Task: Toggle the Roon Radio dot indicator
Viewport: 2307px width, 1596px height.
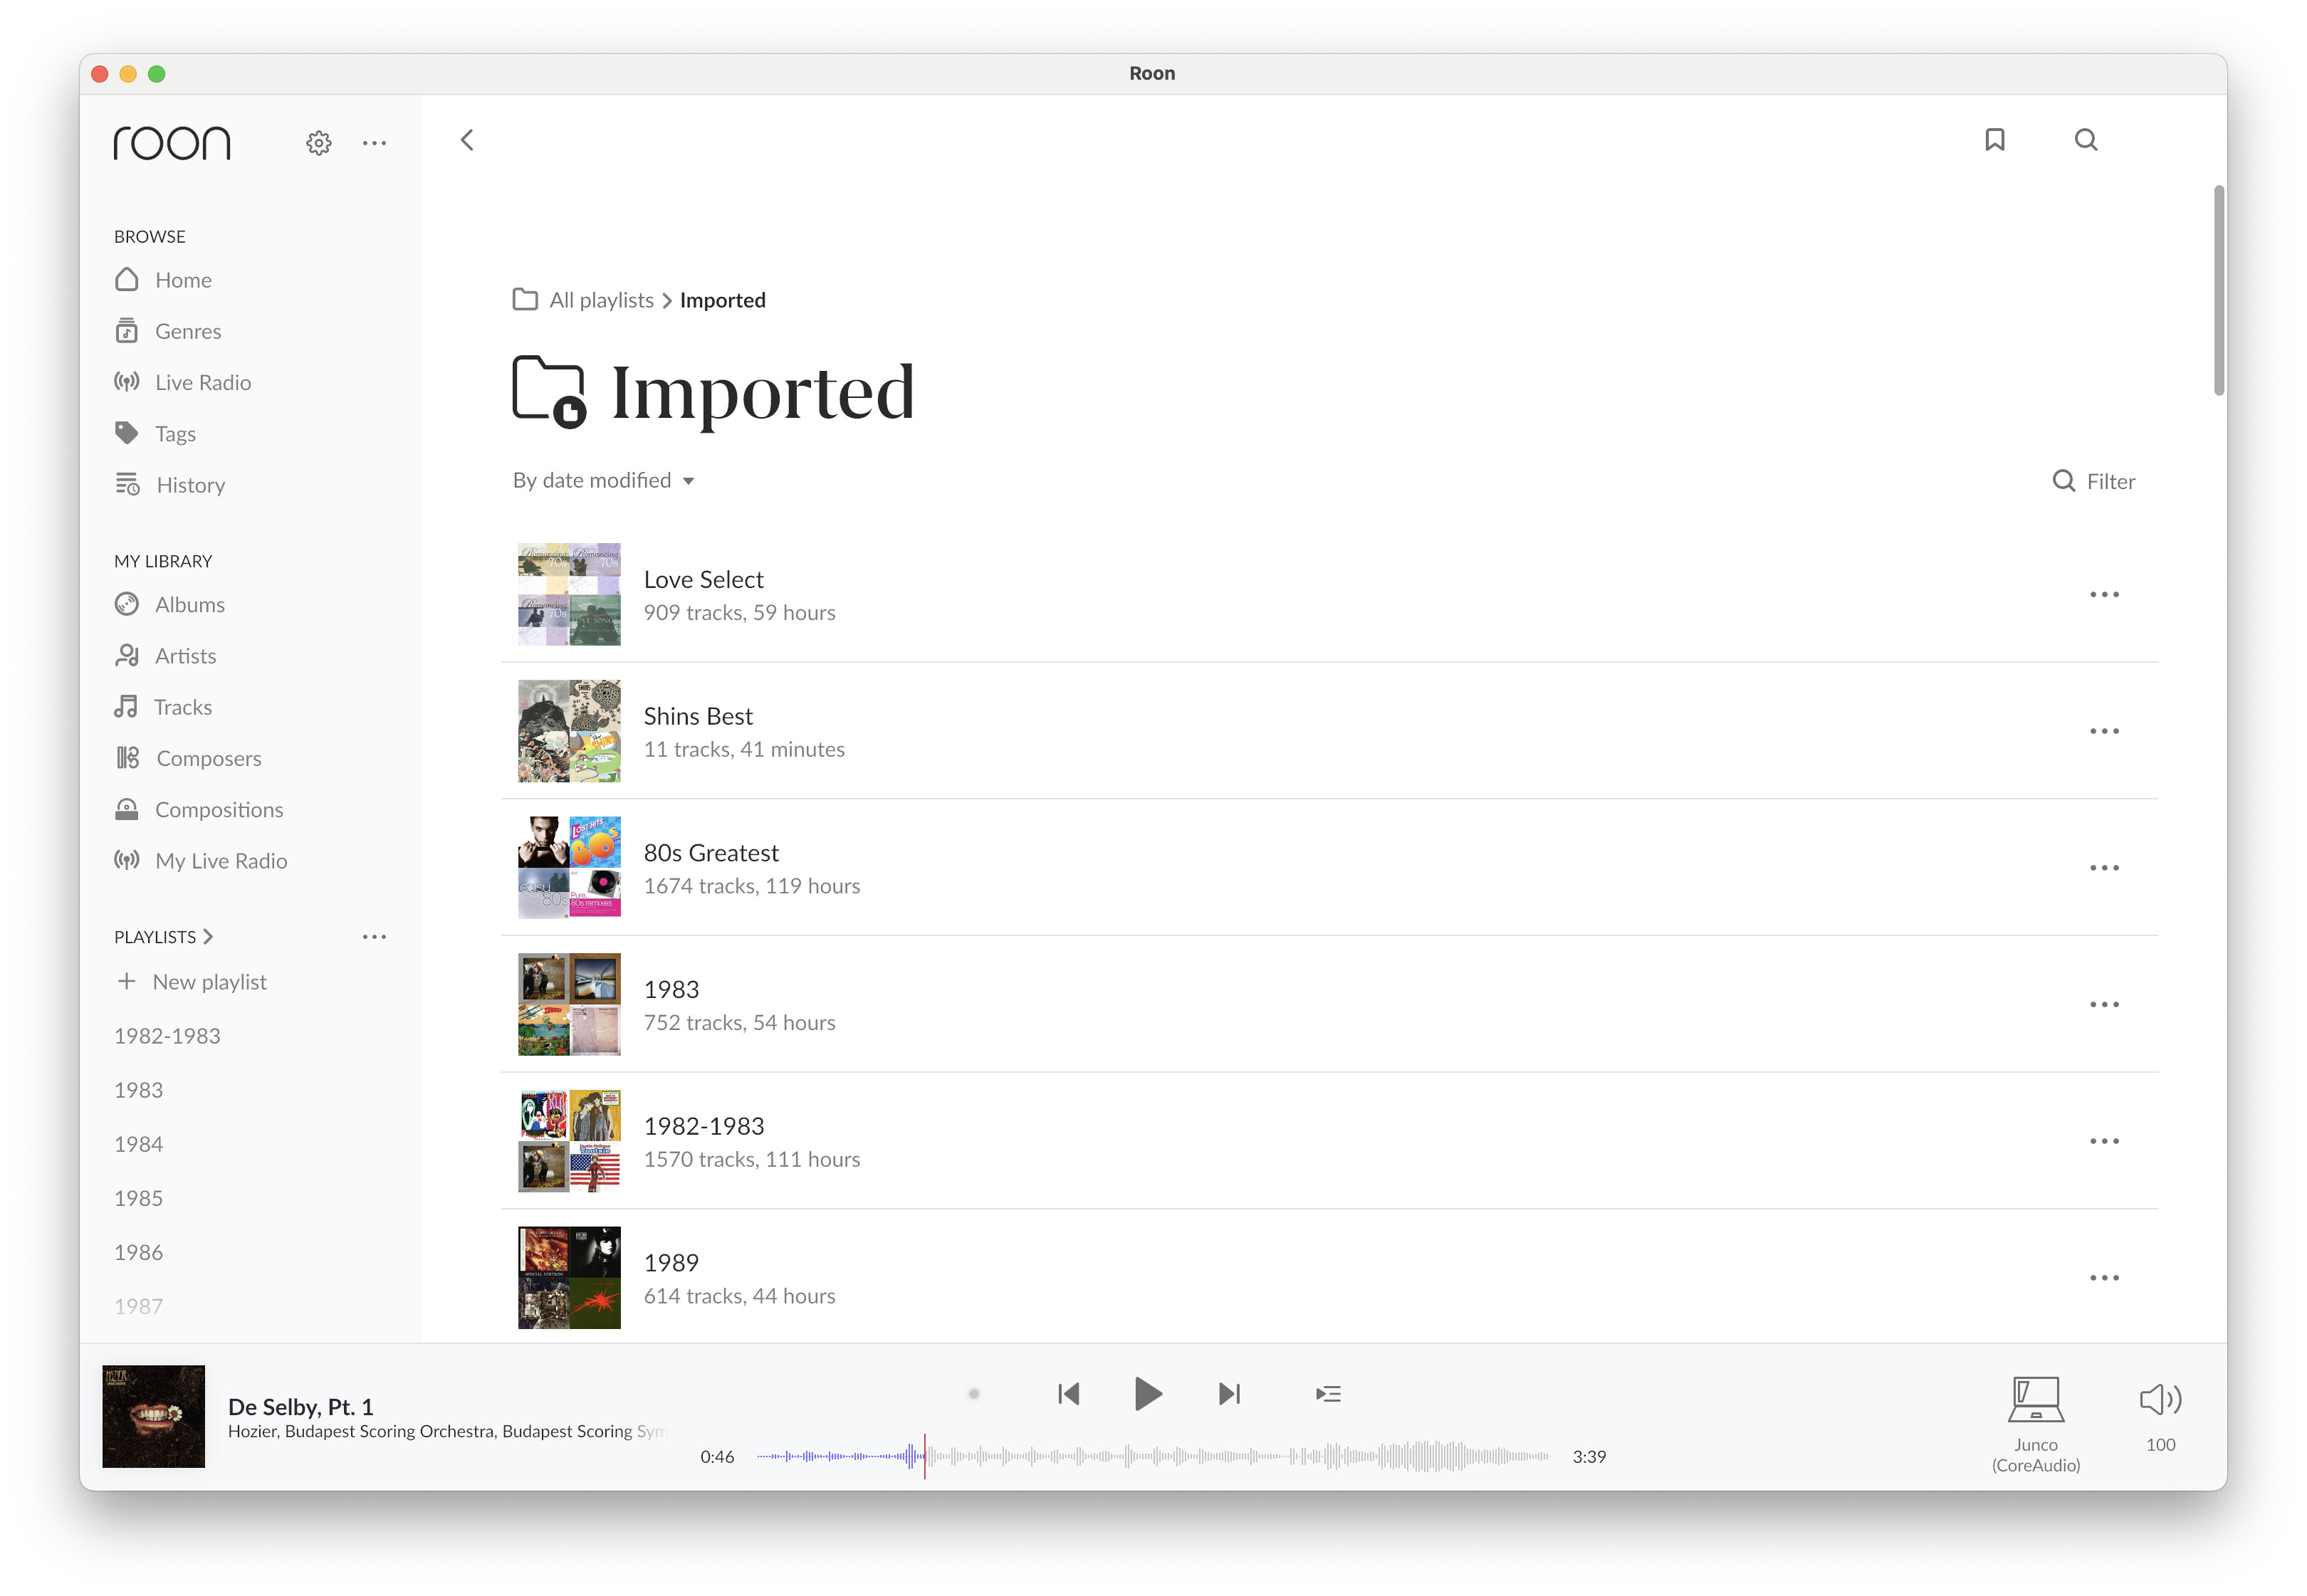Action: 974,1393
